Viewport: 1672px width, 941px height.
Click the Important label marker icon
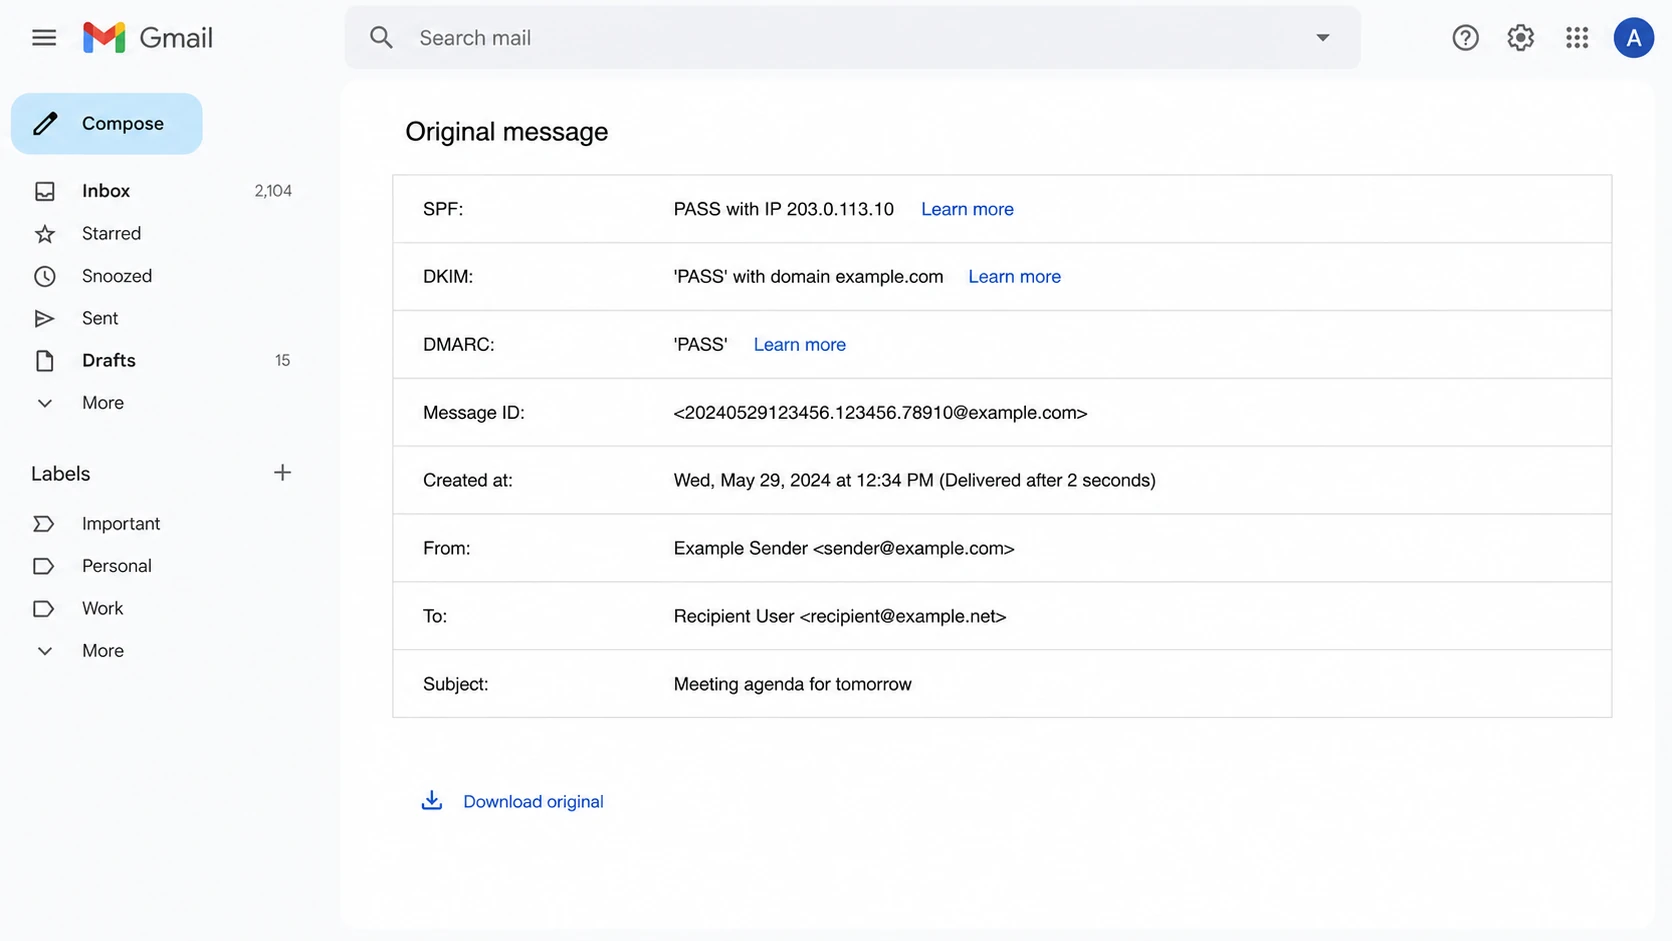(x=44, y=524)
